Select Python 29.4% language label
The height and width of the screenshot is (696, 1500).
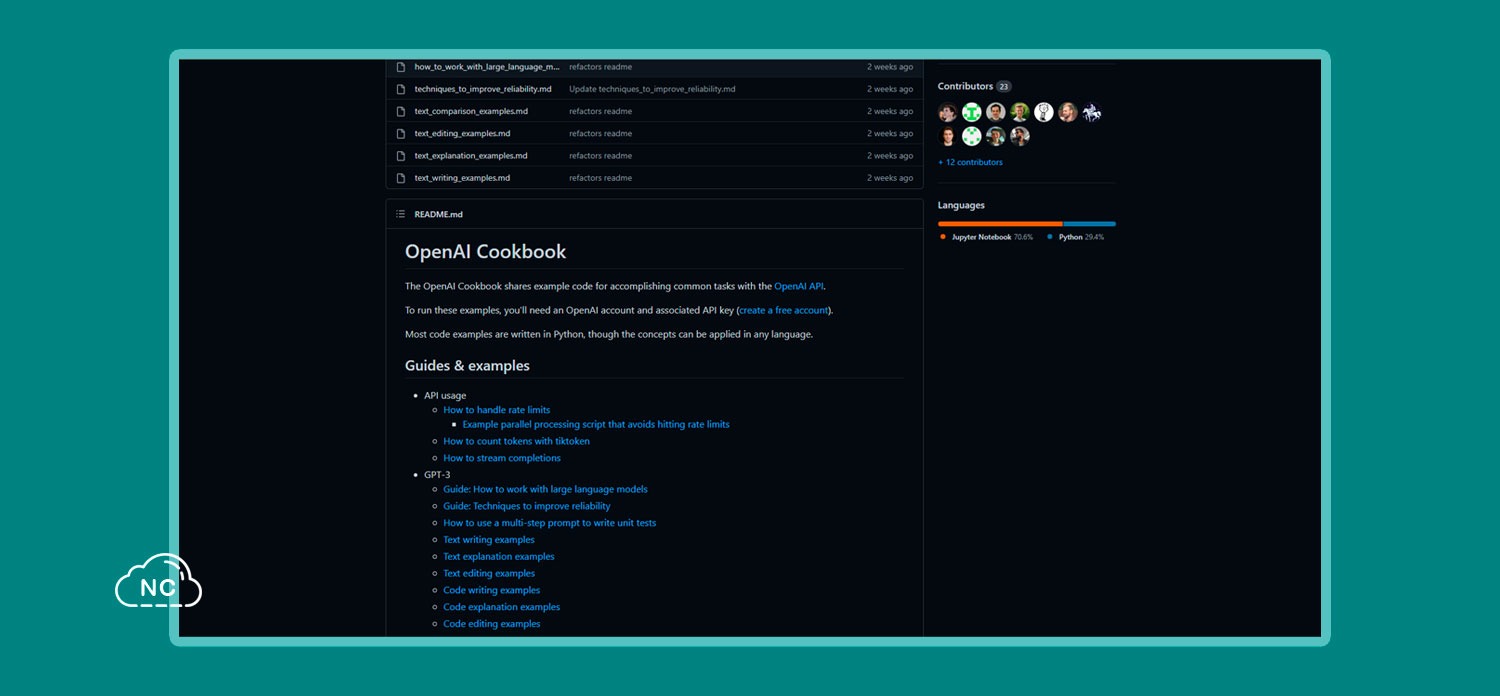tap(1082, 237)
